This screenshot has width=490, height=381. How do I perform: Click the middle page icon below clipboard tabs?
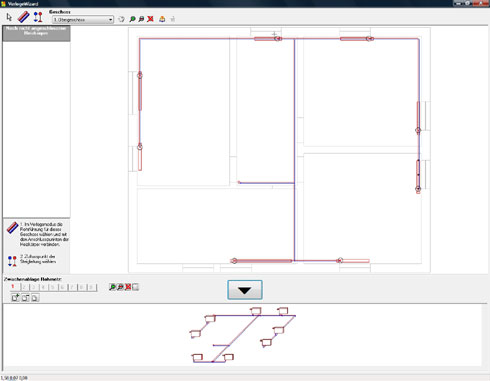coord(25,298)
